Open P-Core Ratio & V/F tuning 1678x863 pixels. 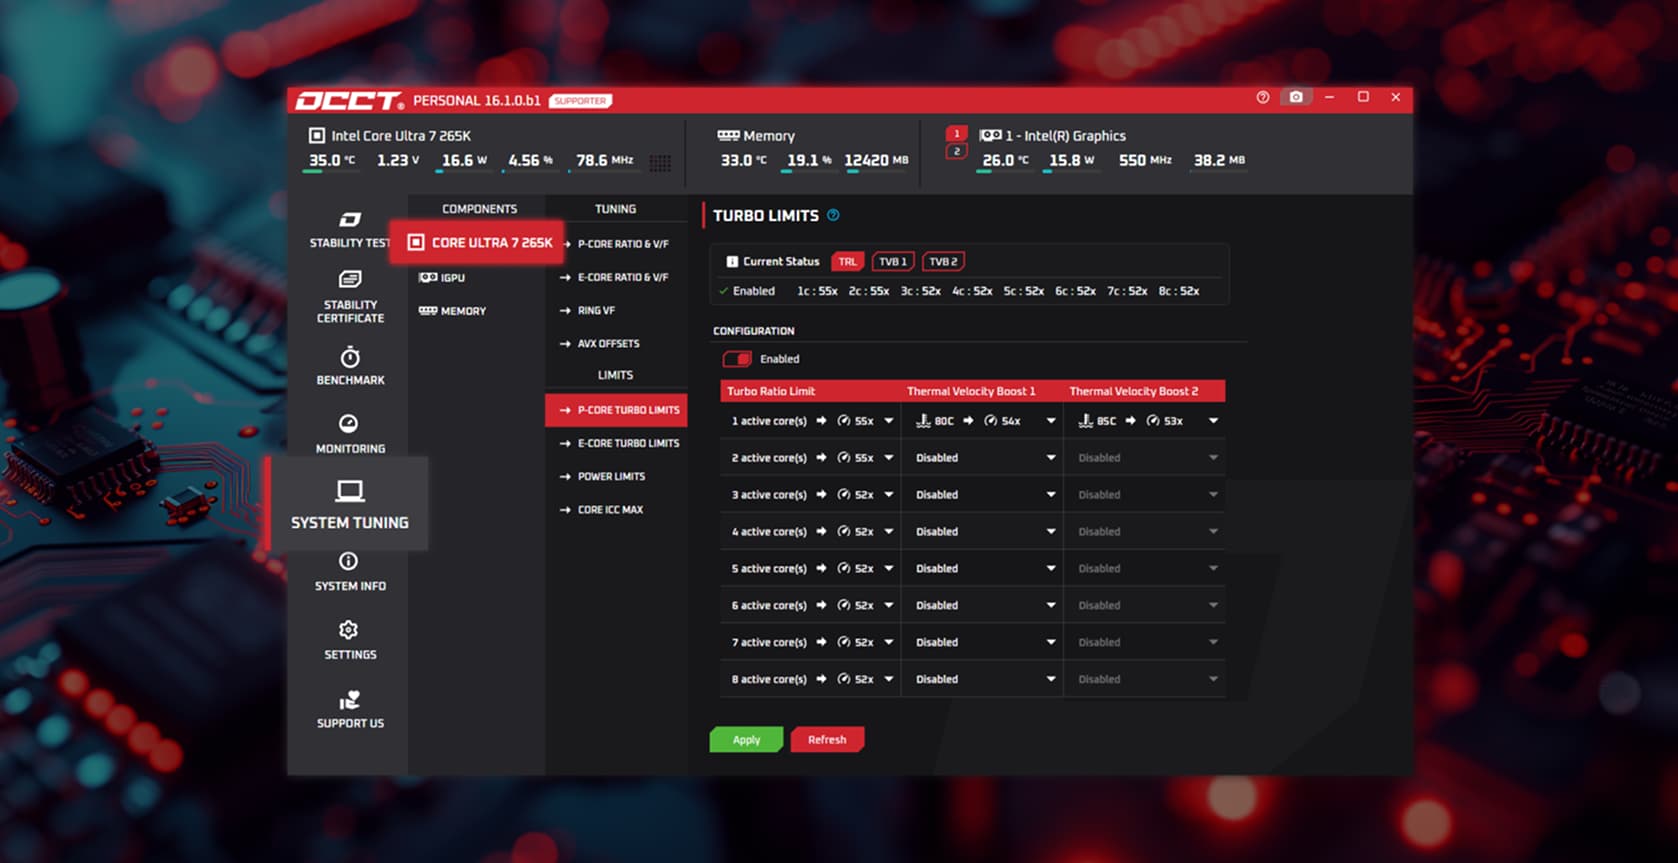tap(614, 244)
